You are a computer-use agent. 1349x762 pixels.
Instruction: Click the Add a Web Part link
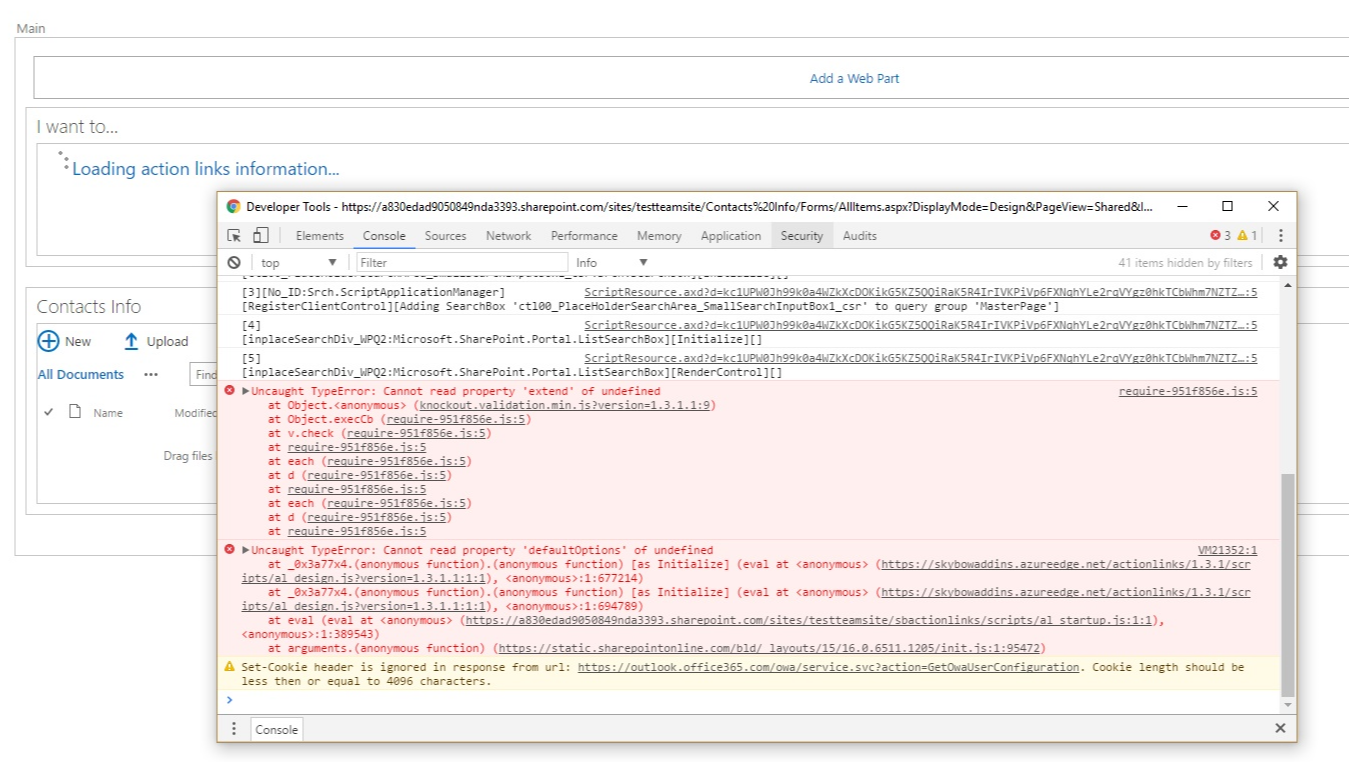854,78
